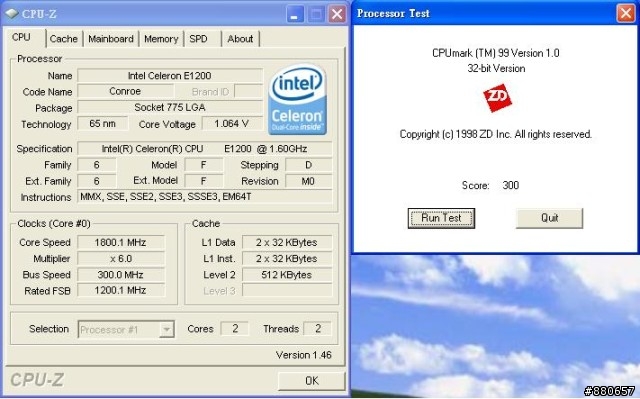Click the Ext. Model value field
640x399 pixels.
[x=204, y=181]
